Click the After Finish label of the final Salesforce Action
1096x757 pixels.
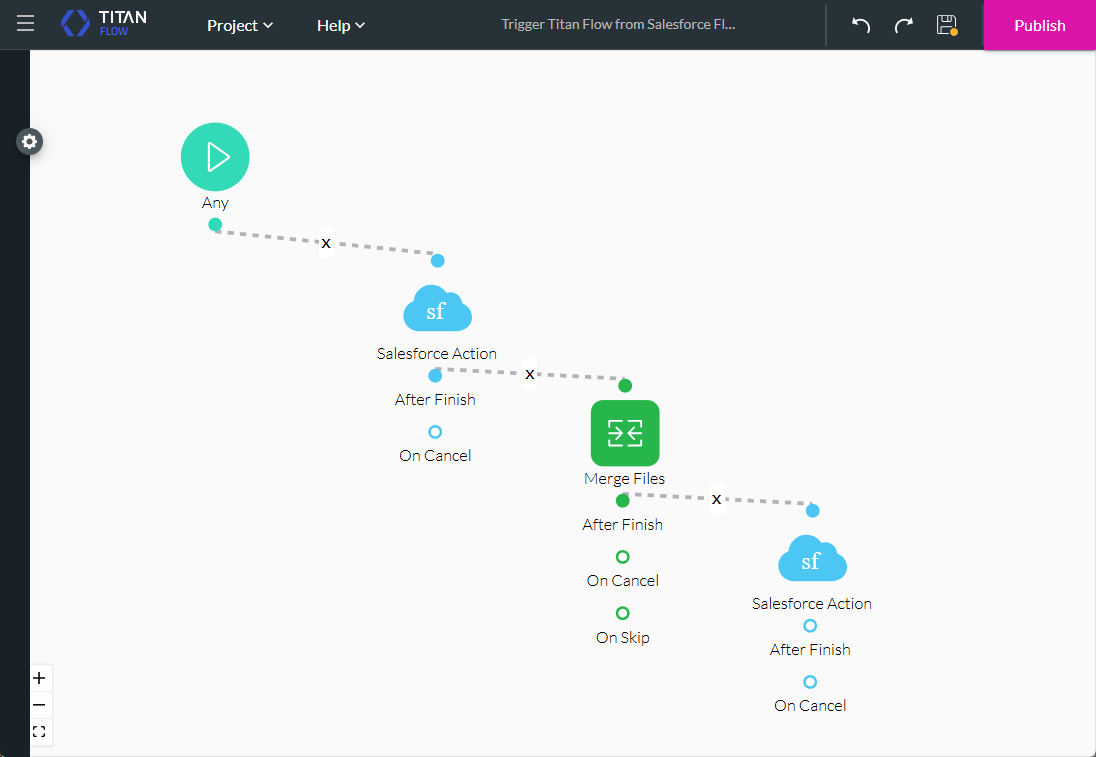pos(810,650)
